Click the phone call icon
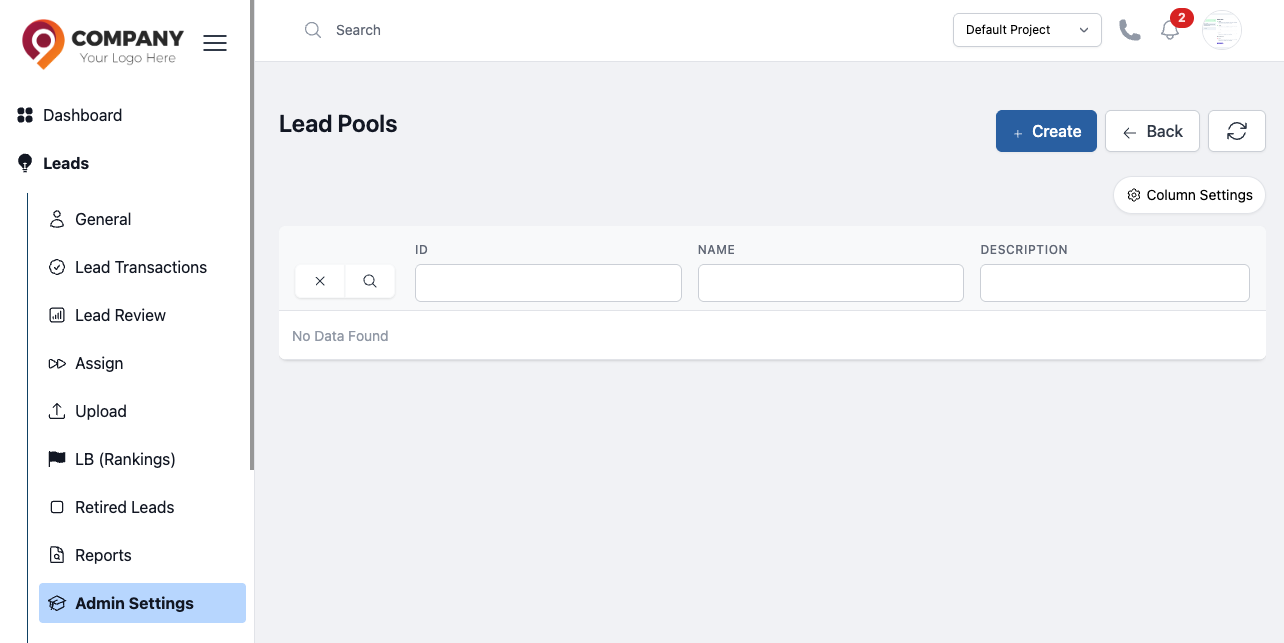Image resolution: width=1284 pixels, height=643 pixels. tap(1130, 30)
